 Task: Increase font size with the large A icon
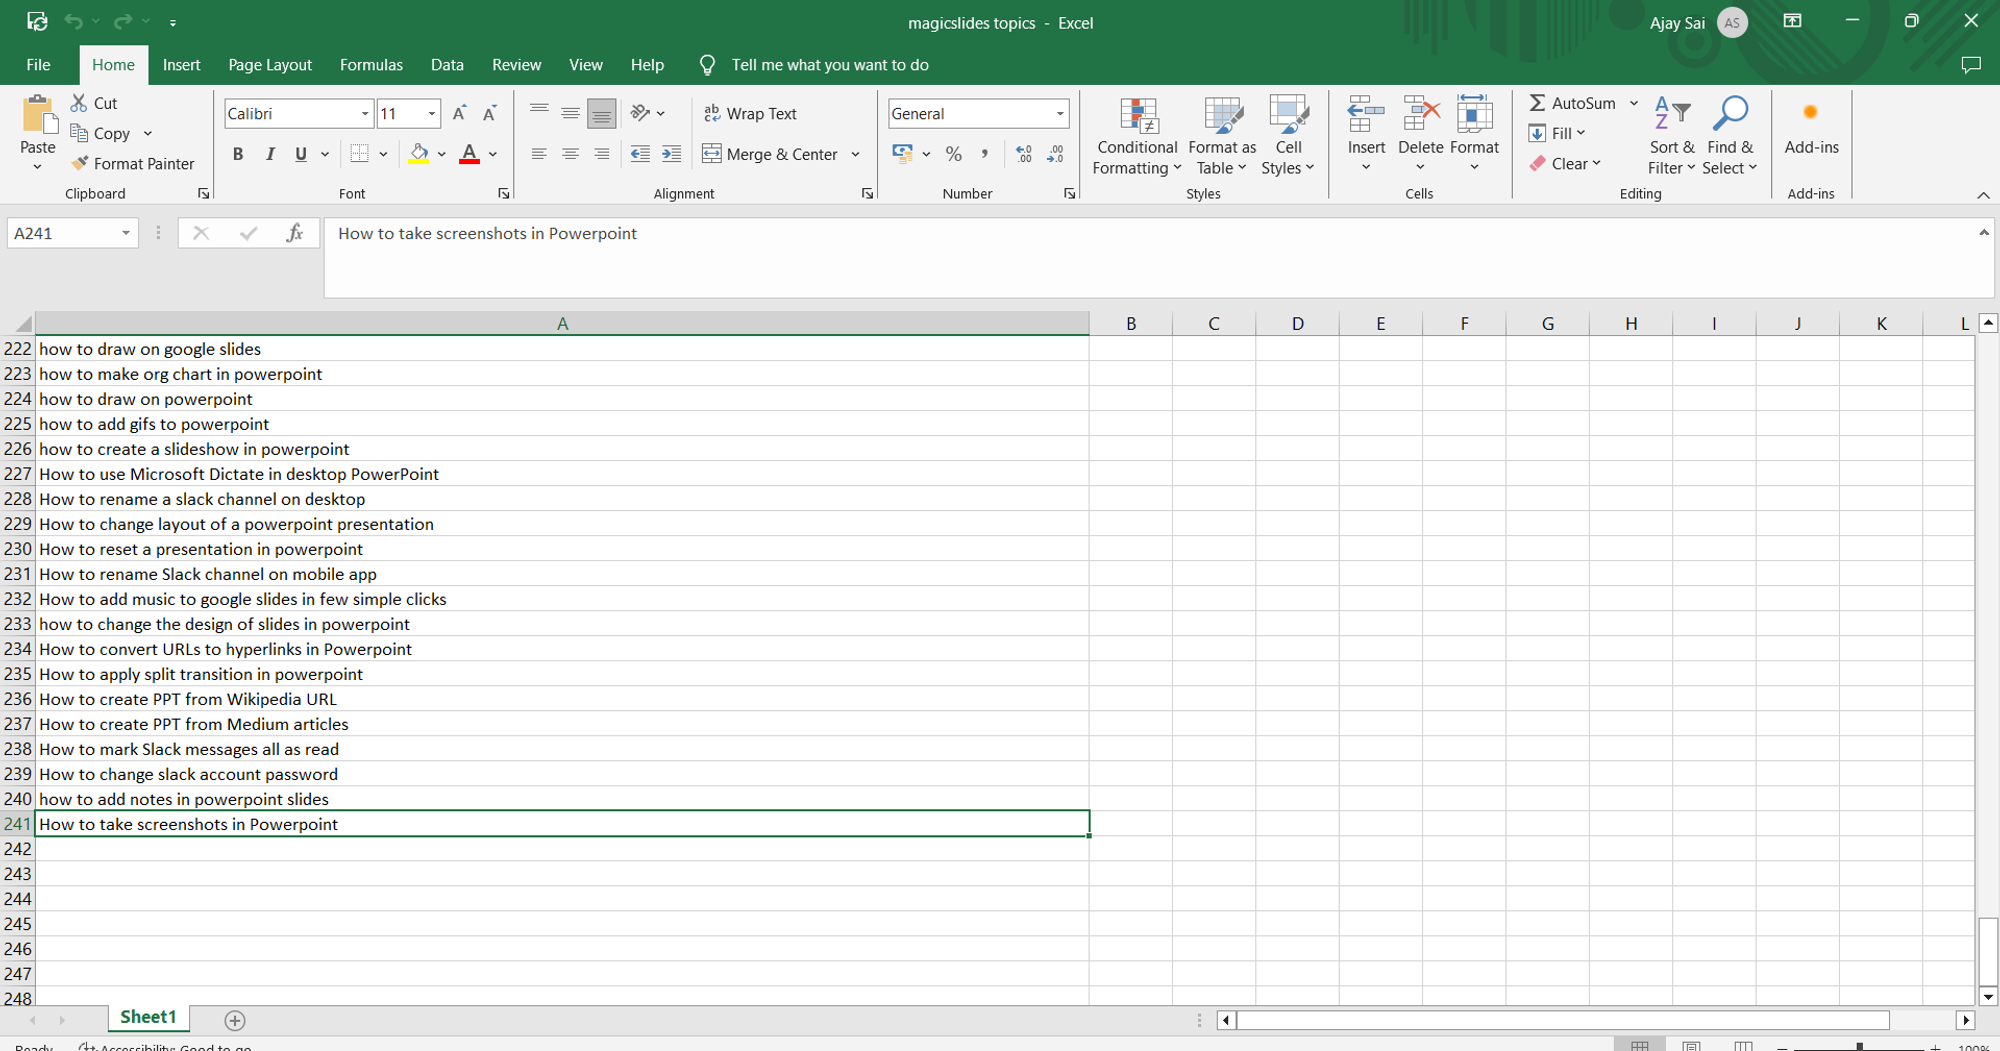(459, 114)
